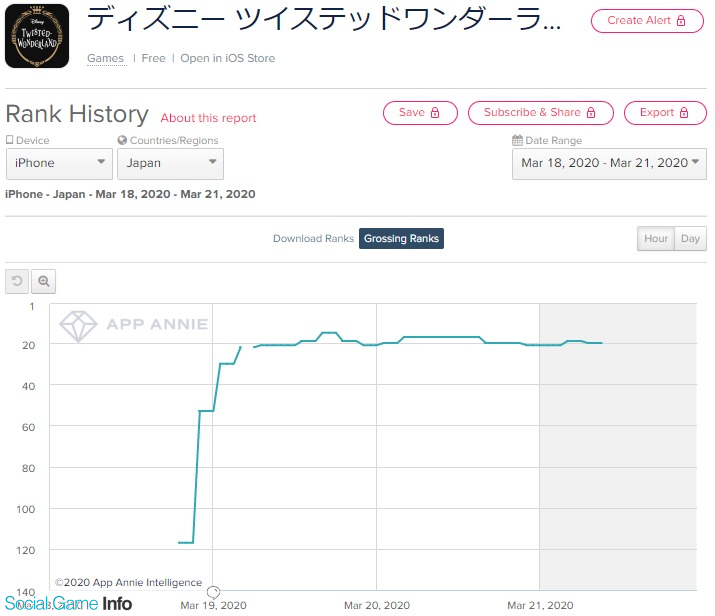Click the lock icon on Save button
This screenshot has height=616, width=715.
click(x=435, y=113)
